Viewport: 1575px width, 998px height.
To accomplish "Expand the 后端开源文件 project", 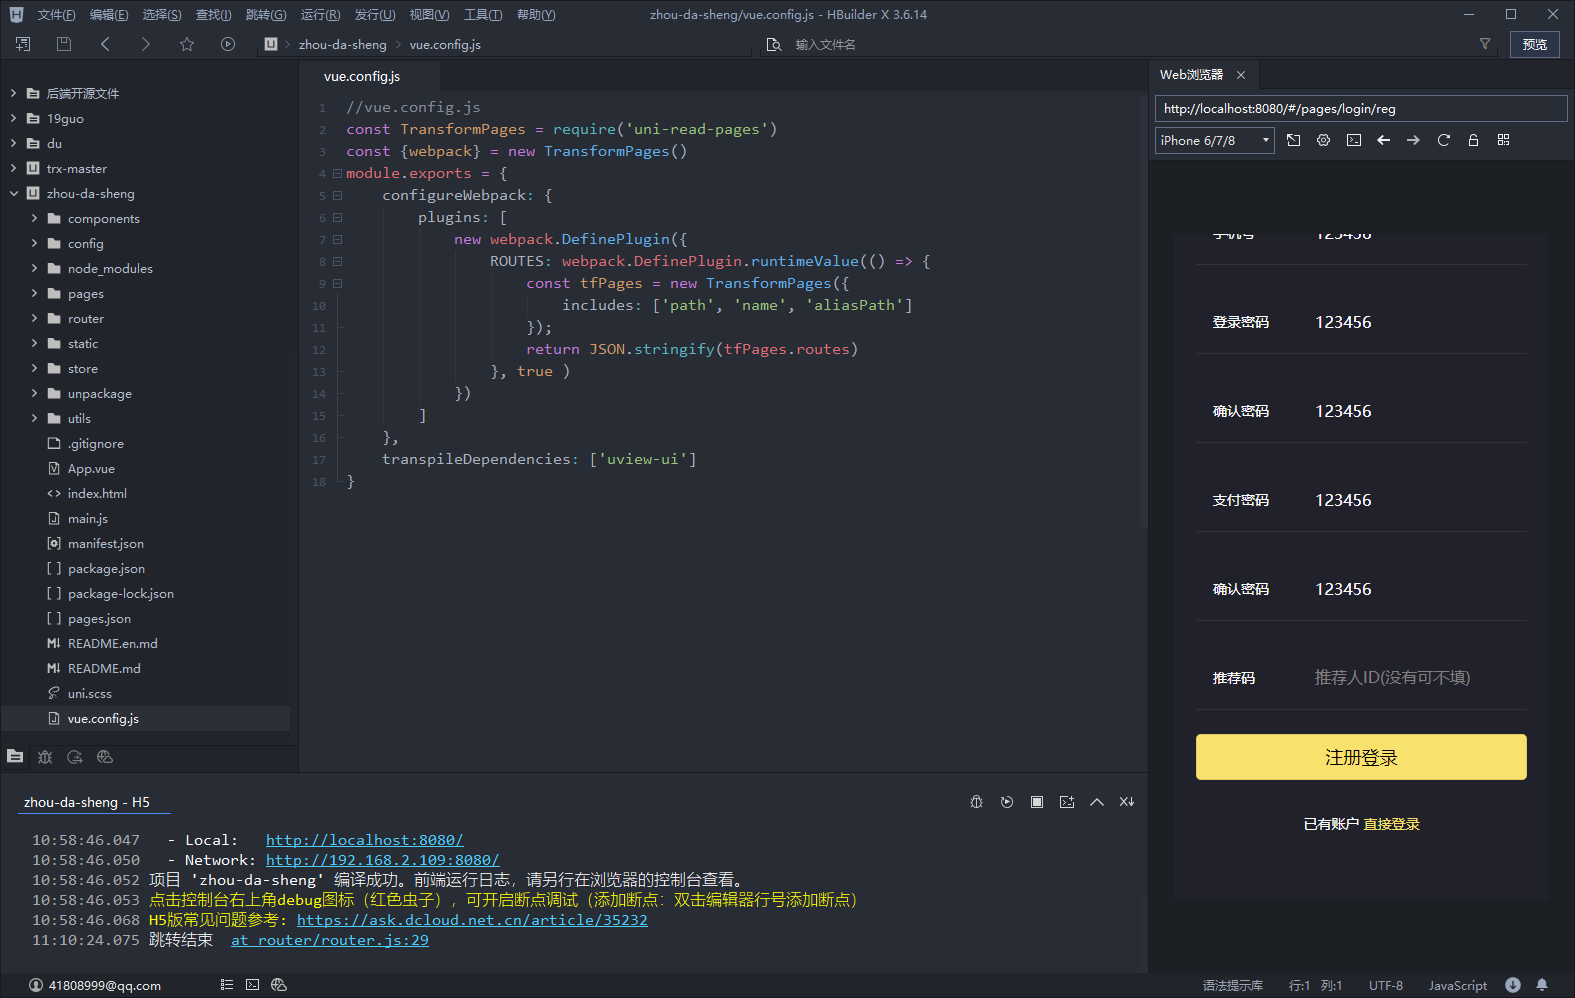I will 13,93.
